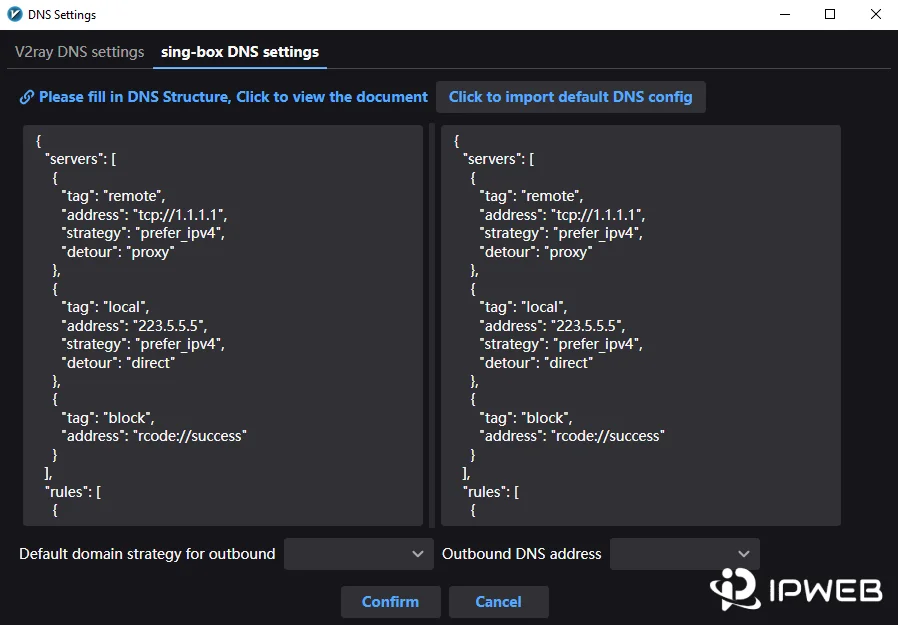Click "tcp://1.1.1.1" address in right editor
898x625 pixels.
point(598,215)
